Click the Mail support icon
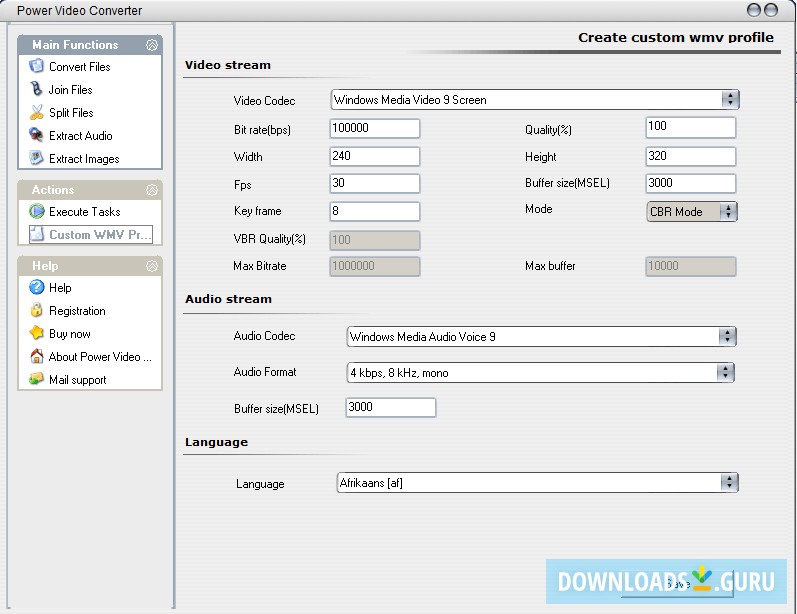The image size is (797, 614). click(x=37, y=379)
